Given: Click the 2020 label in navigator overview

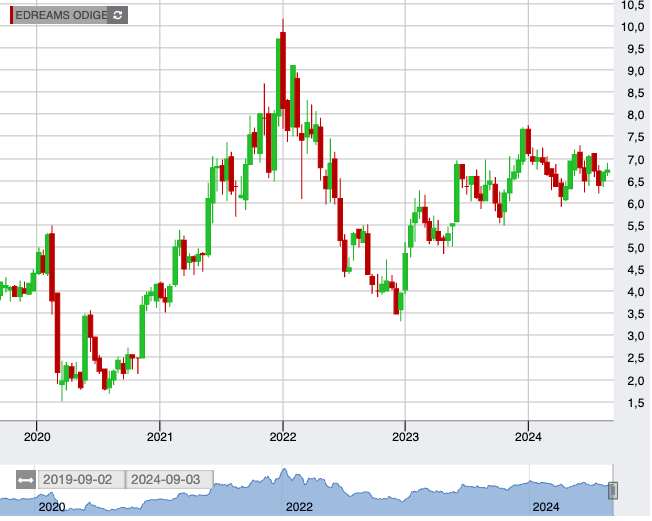Looking at the screenshot, I should (52, 507).
